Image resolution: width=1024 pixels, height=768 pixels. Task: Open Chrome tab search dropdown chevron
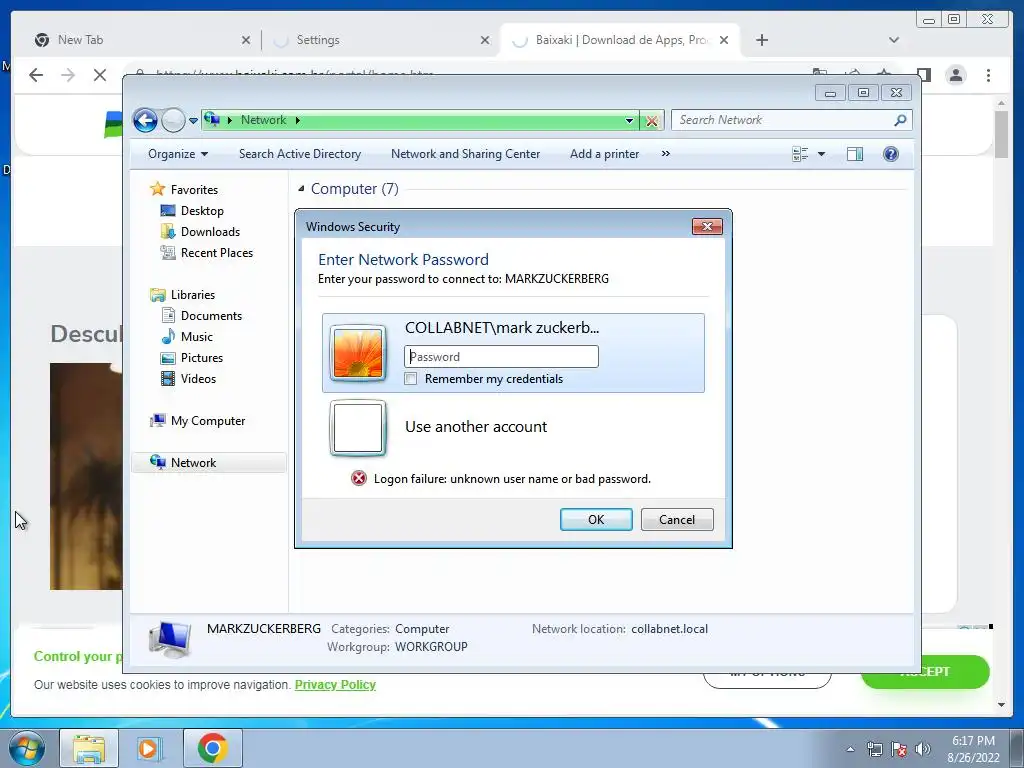(x=894, y=40)
